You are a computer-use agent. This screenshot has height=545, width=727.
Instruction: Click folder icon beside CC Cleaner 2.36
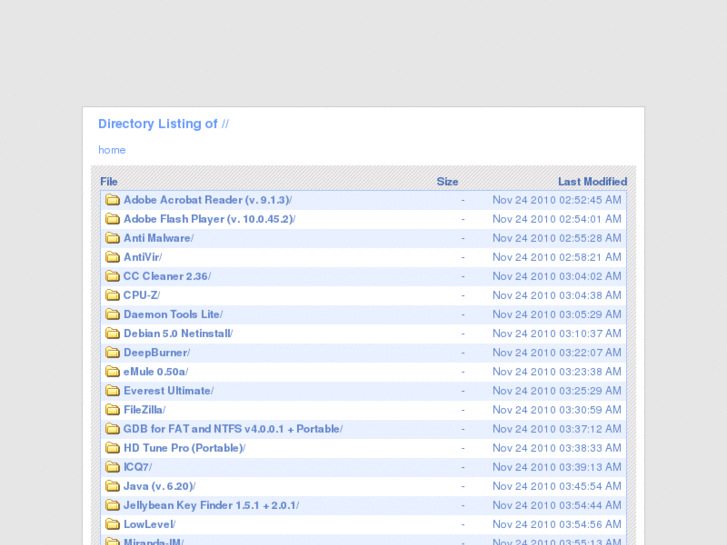click(112, 276)
